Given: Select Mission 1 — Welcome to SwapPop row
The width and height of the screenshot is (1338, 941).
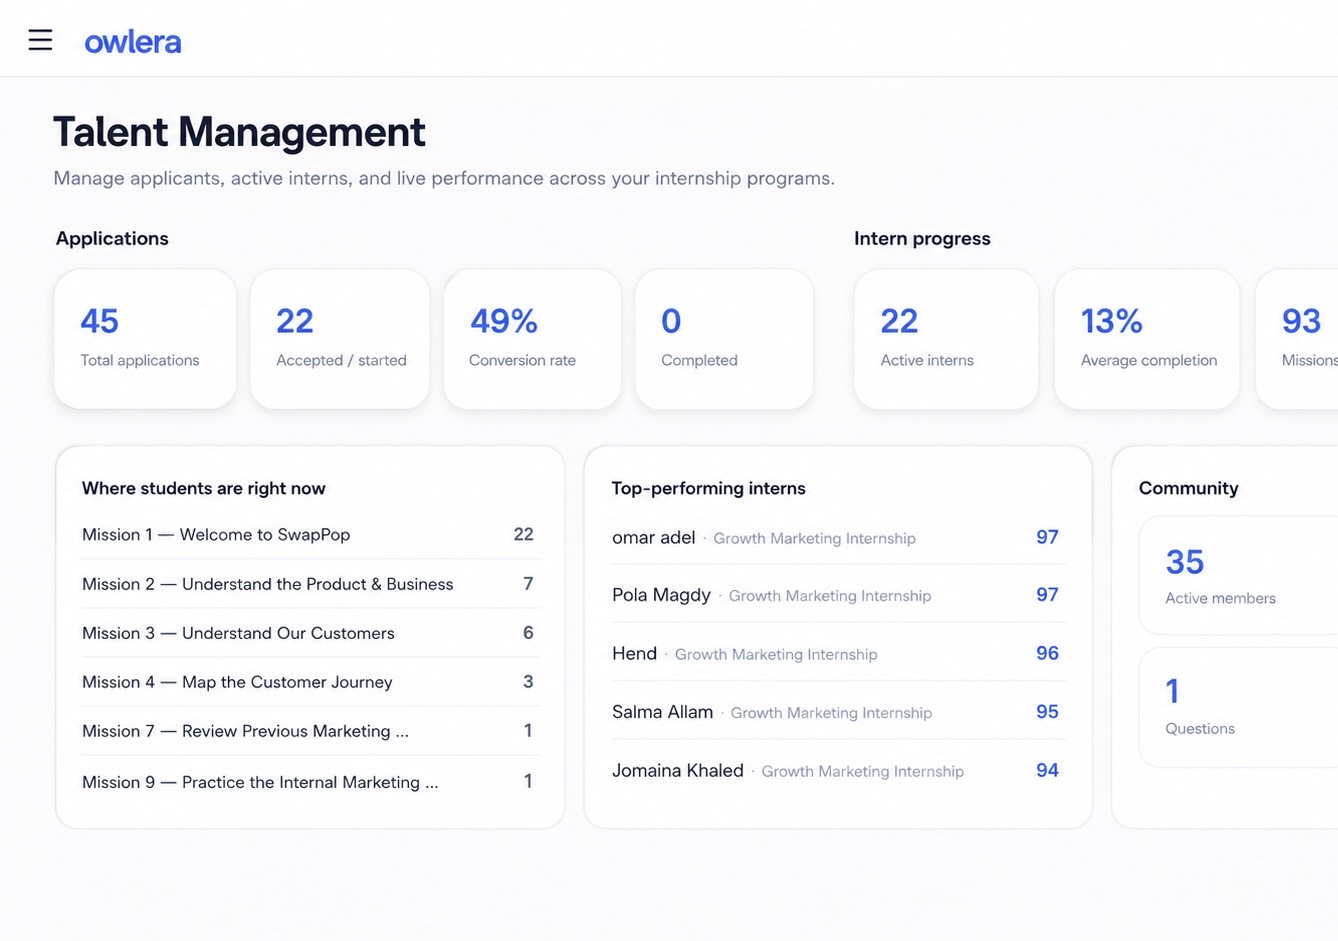Looking at the screenshot, I should (x=310, y=535).
